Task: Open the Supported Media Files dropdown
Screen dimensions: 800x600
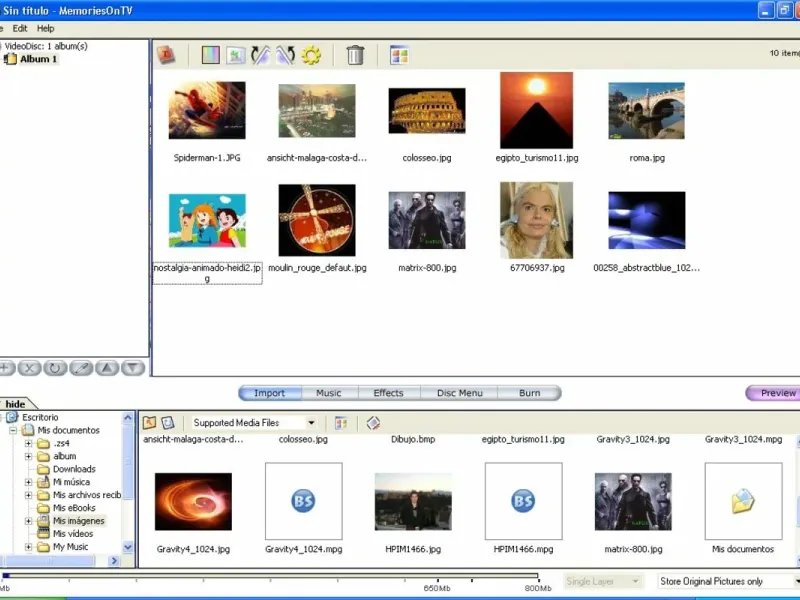Action: coord(311,423)
